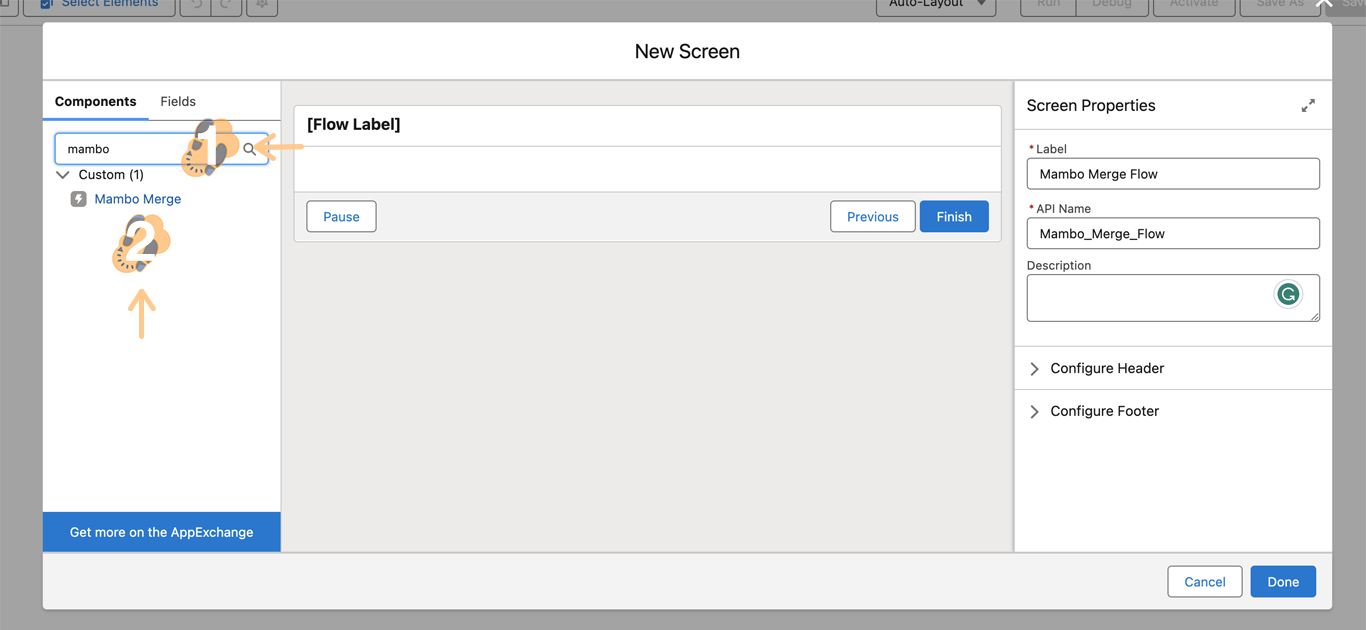1366x630 pixels.
Task: Click the Label input field
Action: coord(1172,174)
